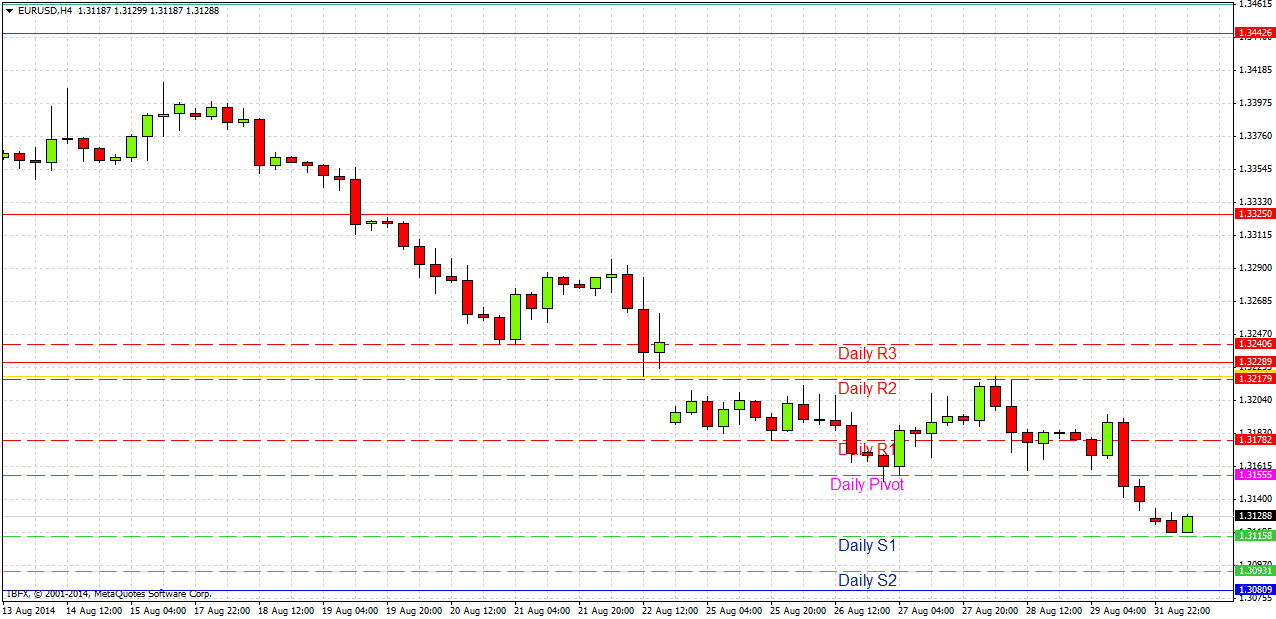Image resolution: width=1276 pixels, height=619 pixels.
Task: Click the red 1.34426 tag at top
Action: pos(1256,33)
